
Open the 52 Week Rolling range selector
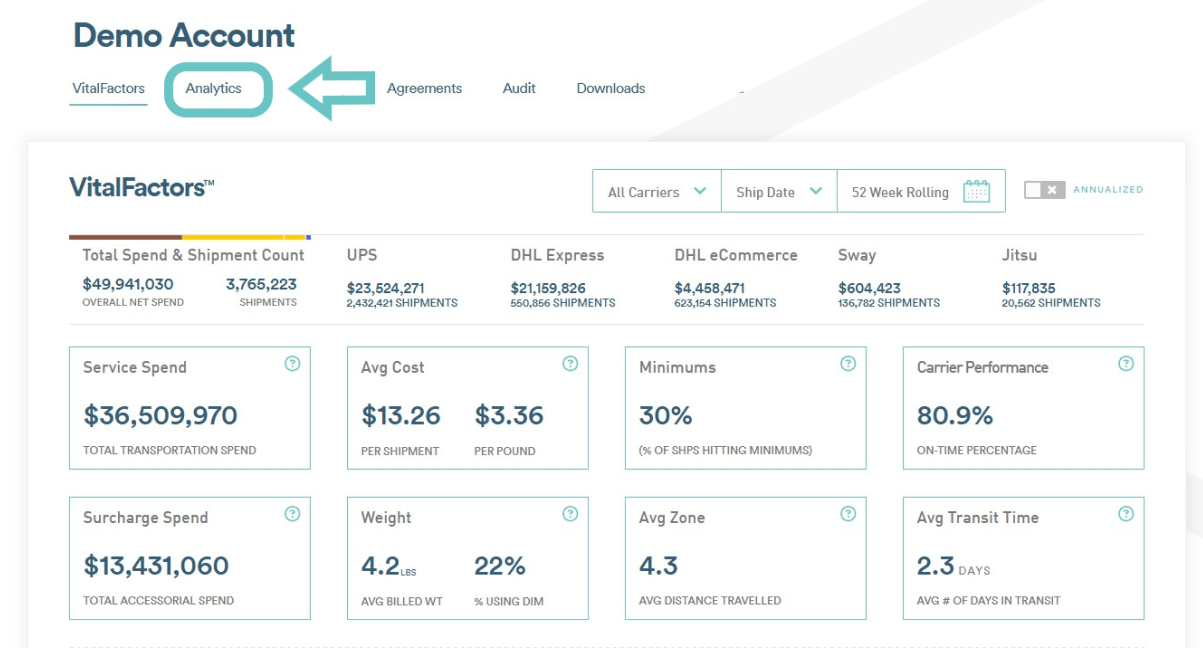[x=900, y=192]
